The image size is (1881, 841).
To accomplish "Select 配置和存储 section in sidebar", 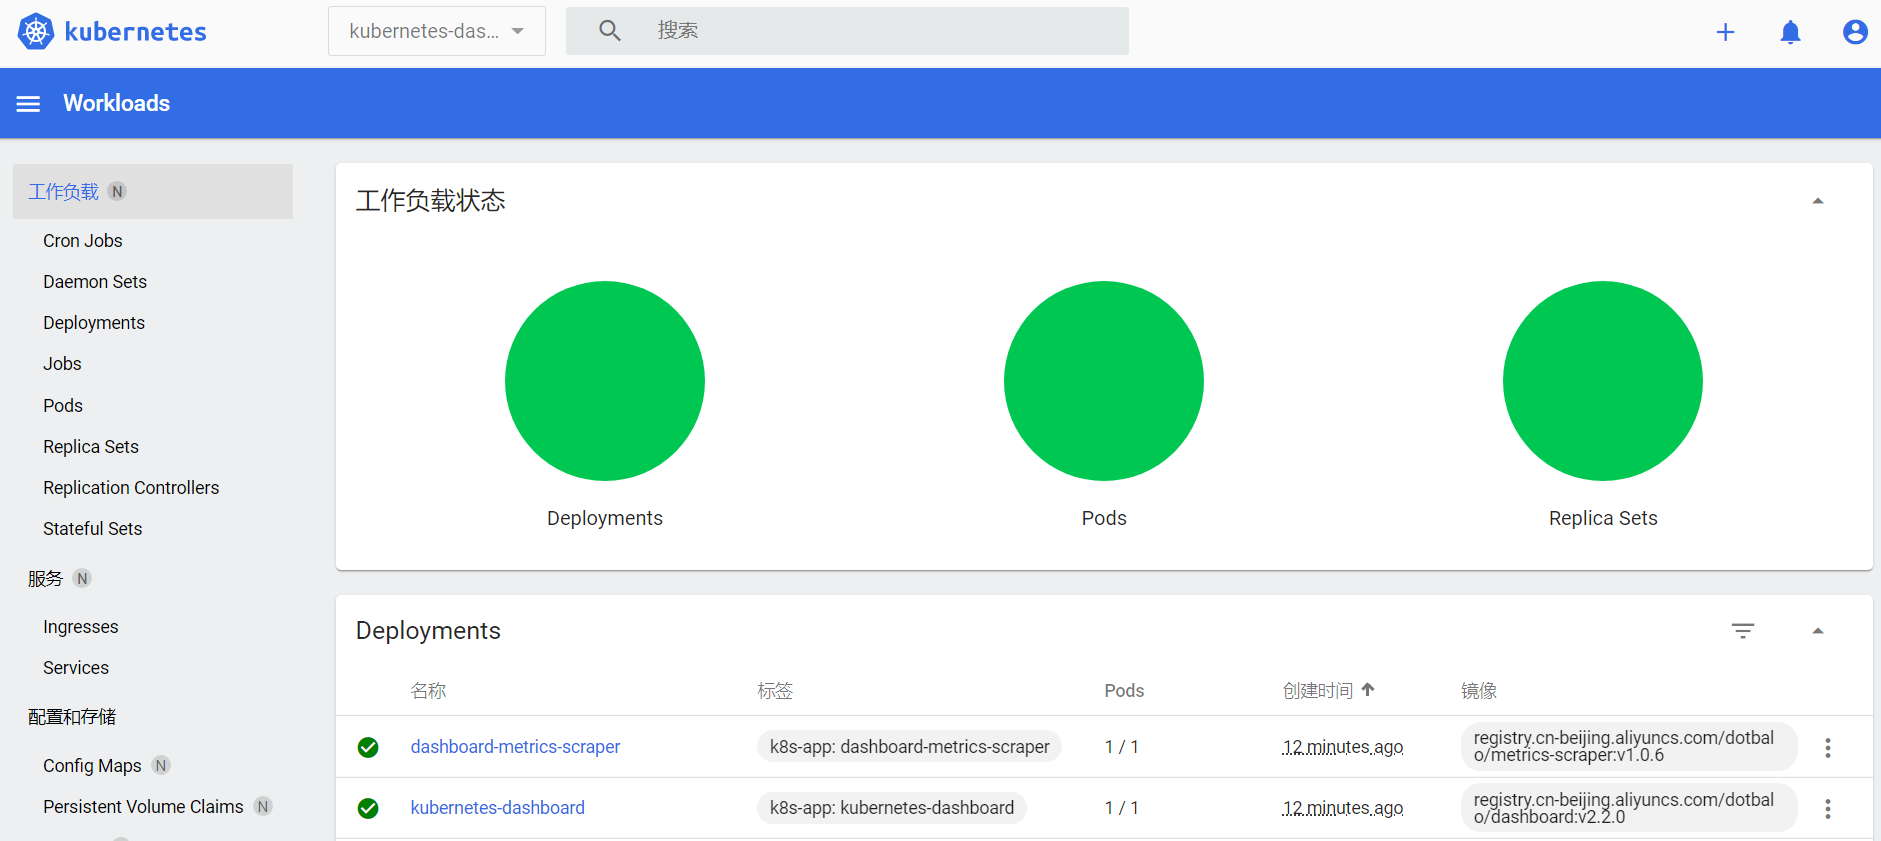I will point(72,717).
